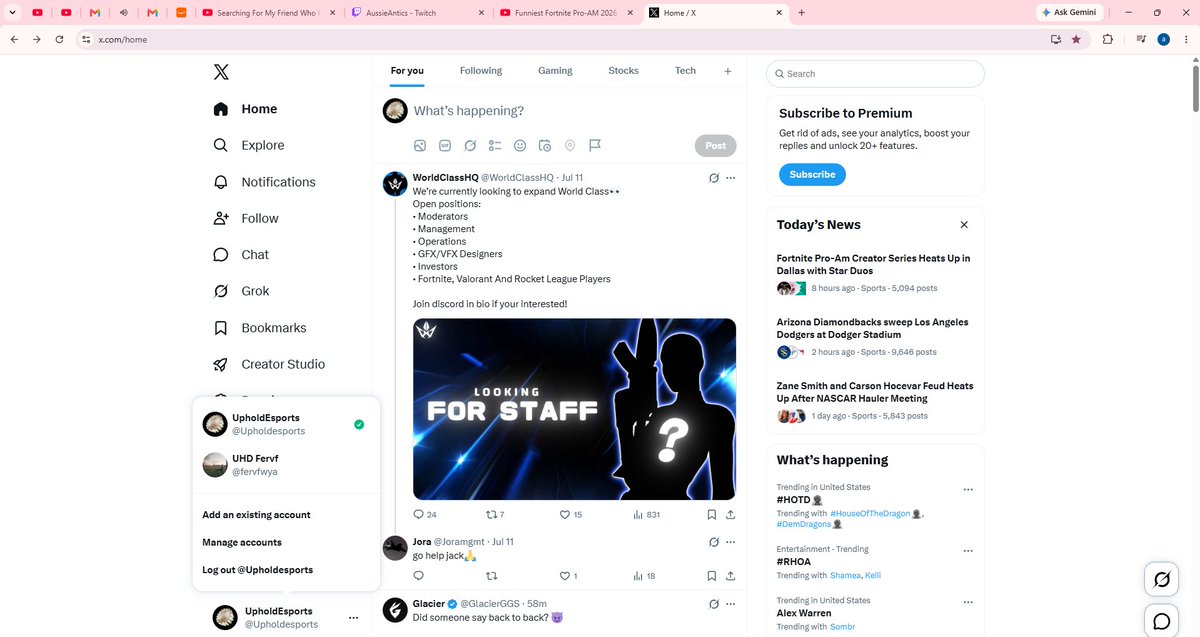
Task: Share the WorldClassHQ post
Action: (x=731, y=515)
